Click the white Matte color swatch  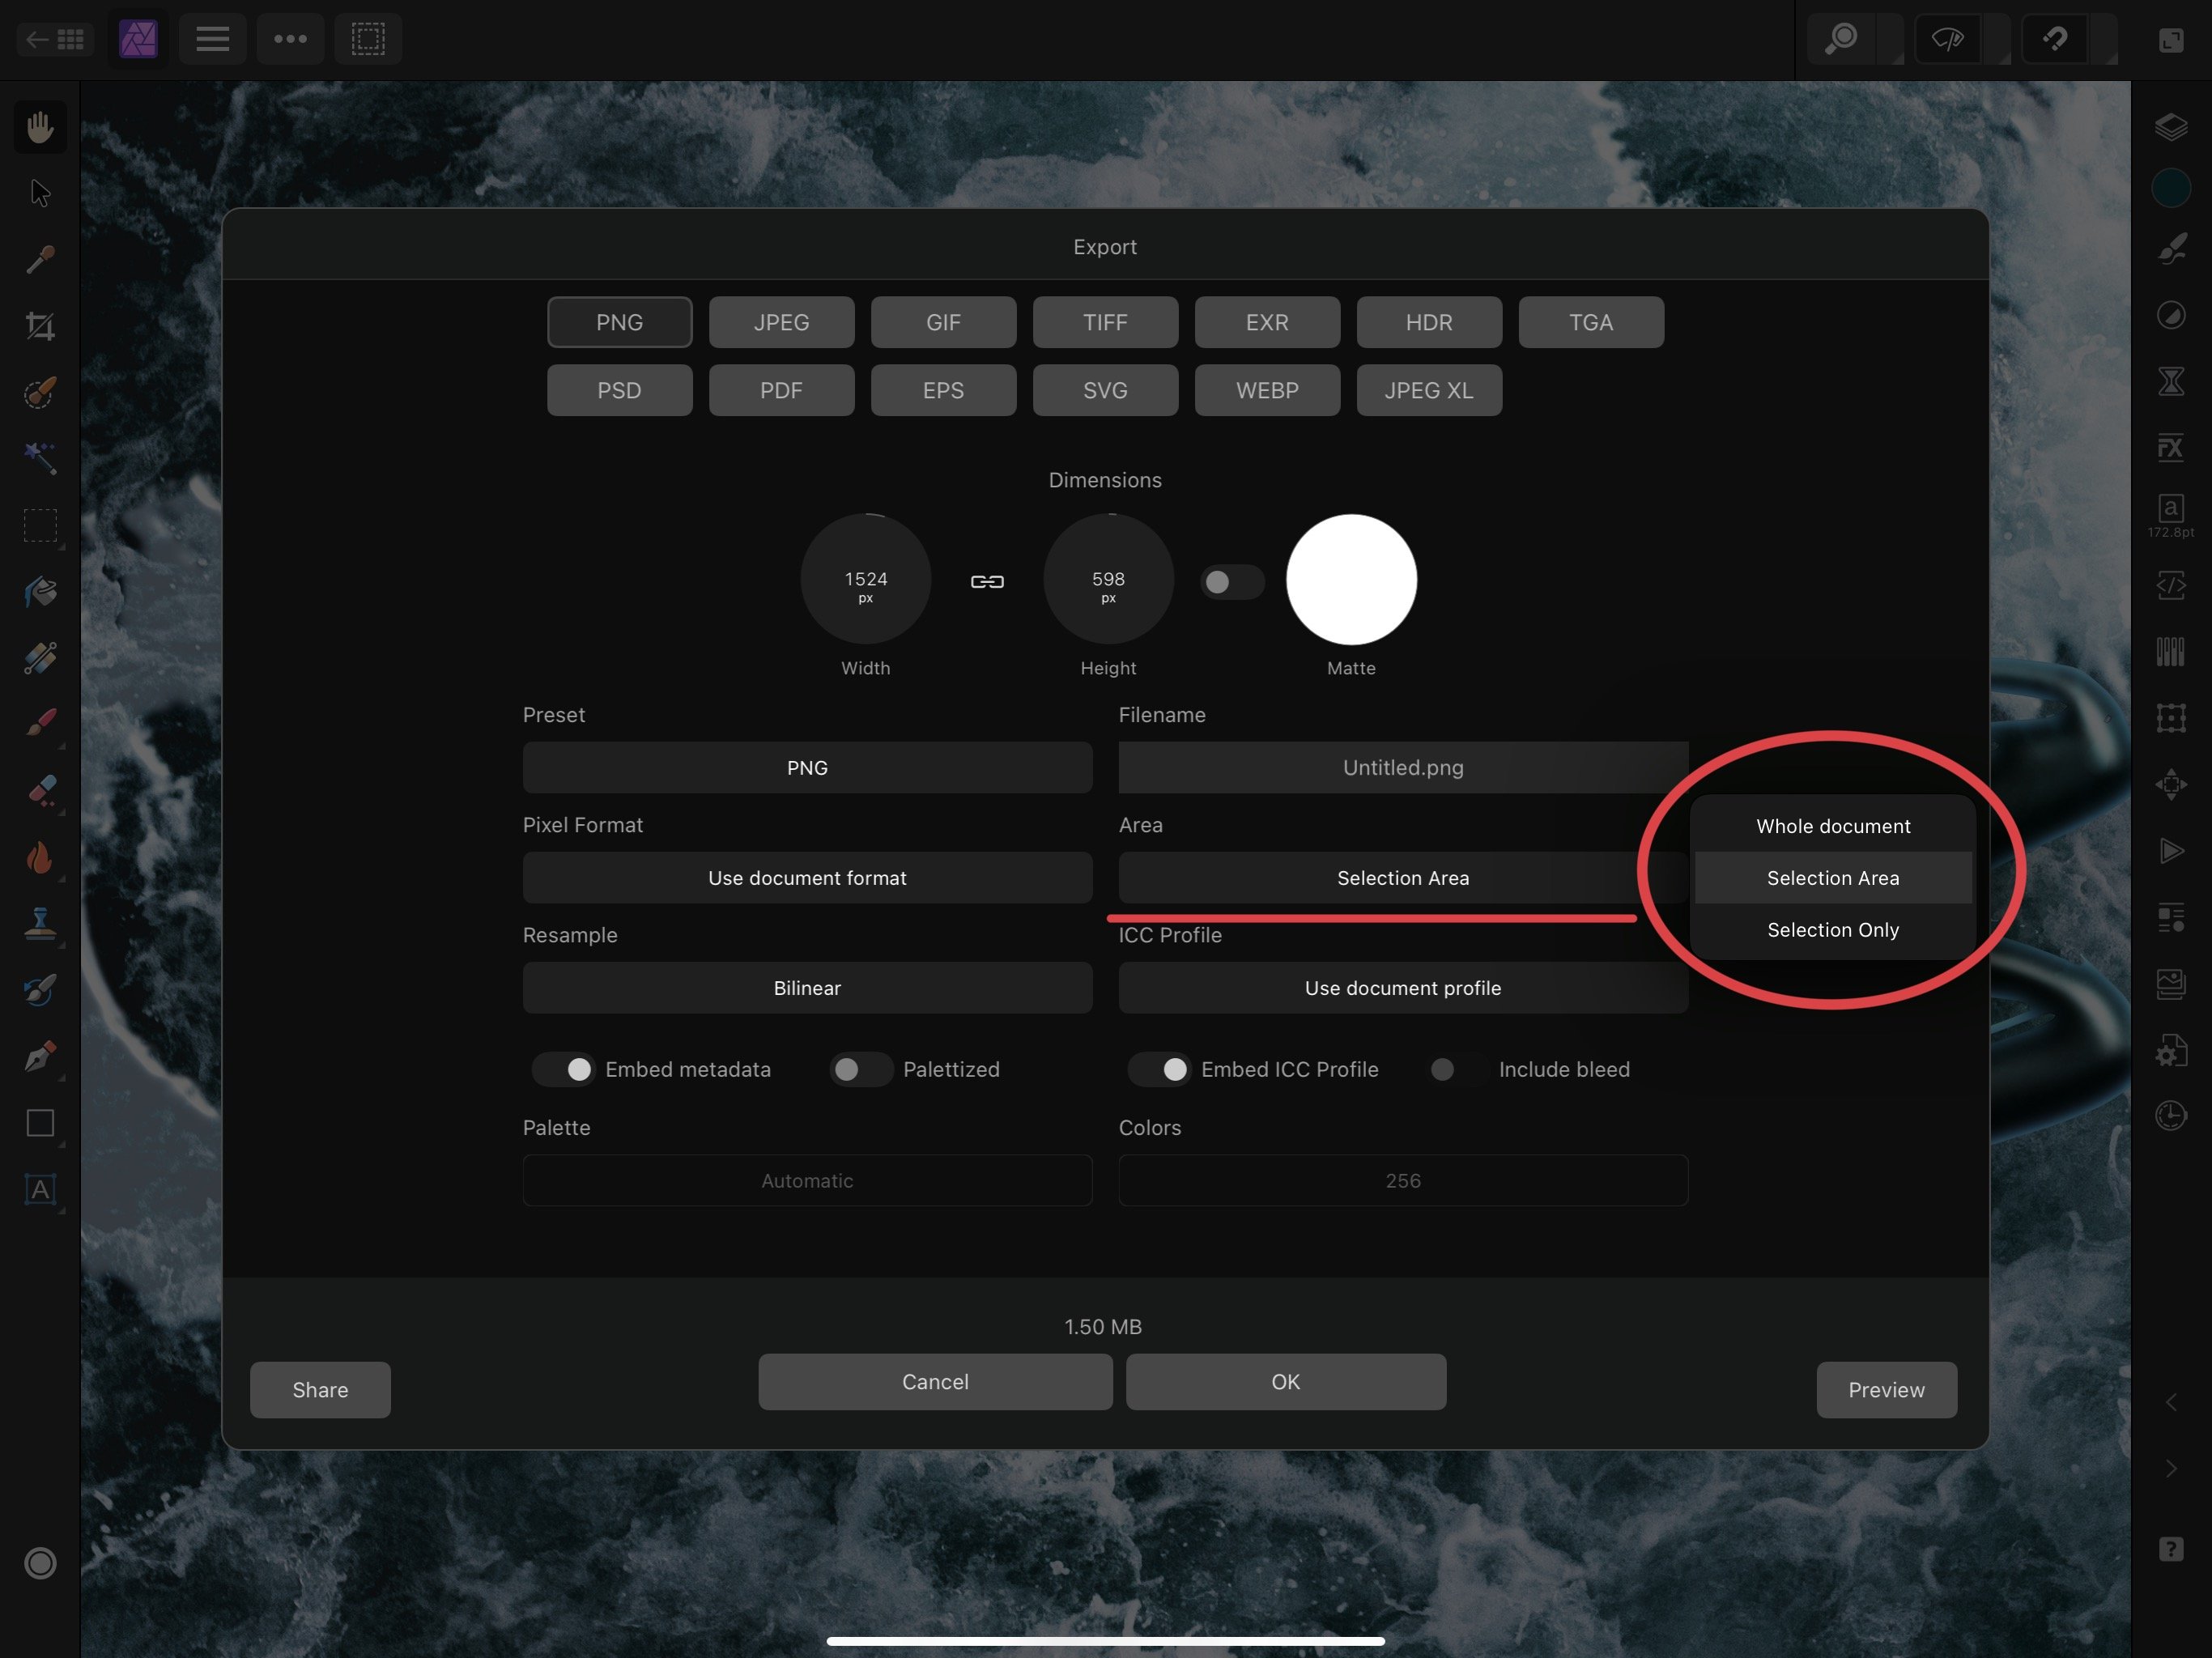click(x=1350, y=579)
